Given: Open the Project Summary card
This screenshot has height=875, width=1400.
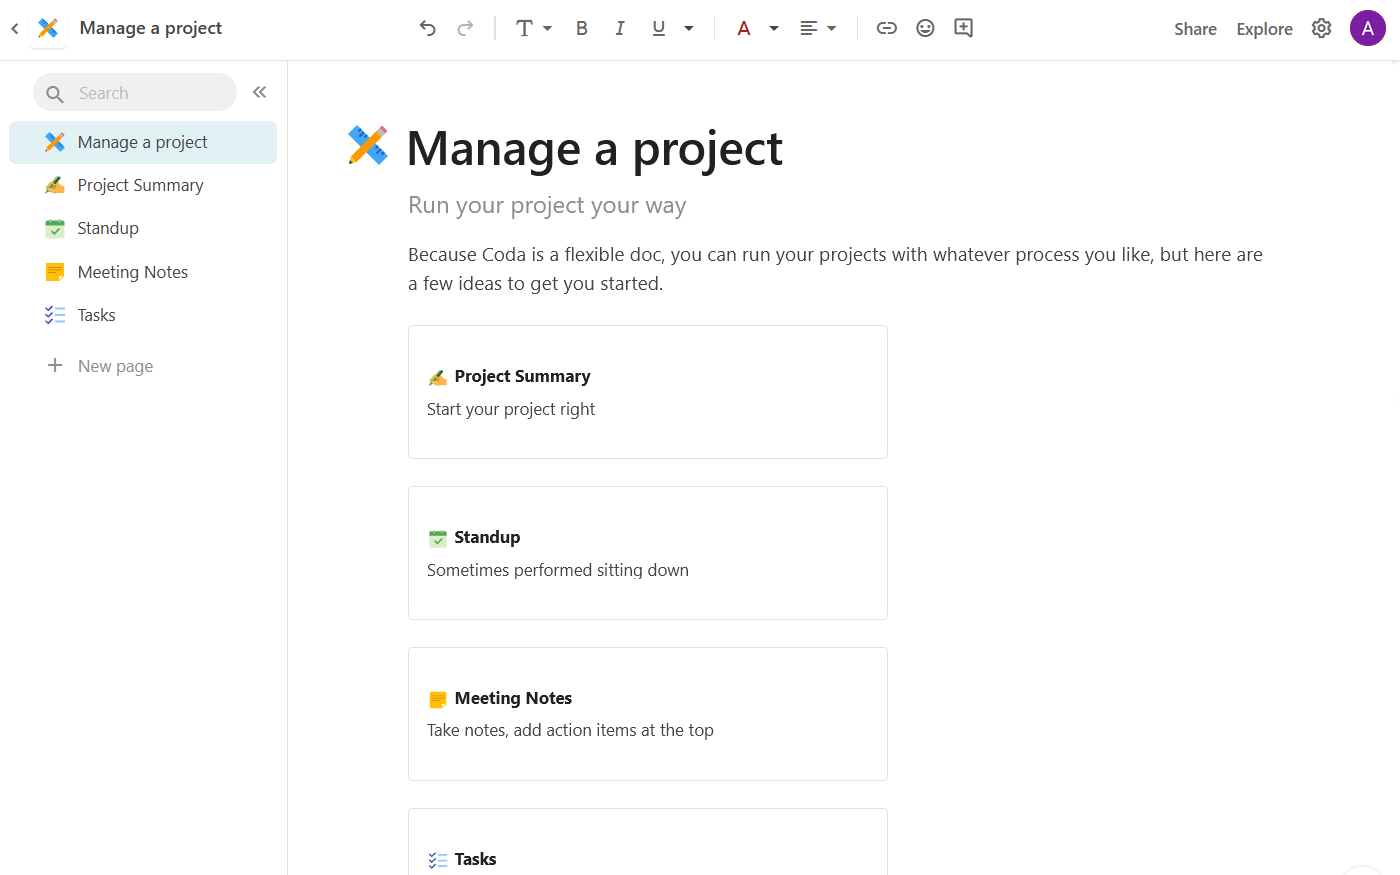Looking at the screenshot, I should pos(647,392).
